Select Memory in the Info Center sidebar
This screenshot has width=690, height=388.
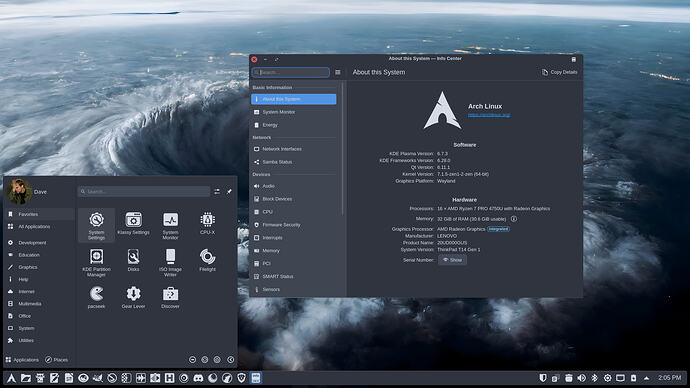294,251
